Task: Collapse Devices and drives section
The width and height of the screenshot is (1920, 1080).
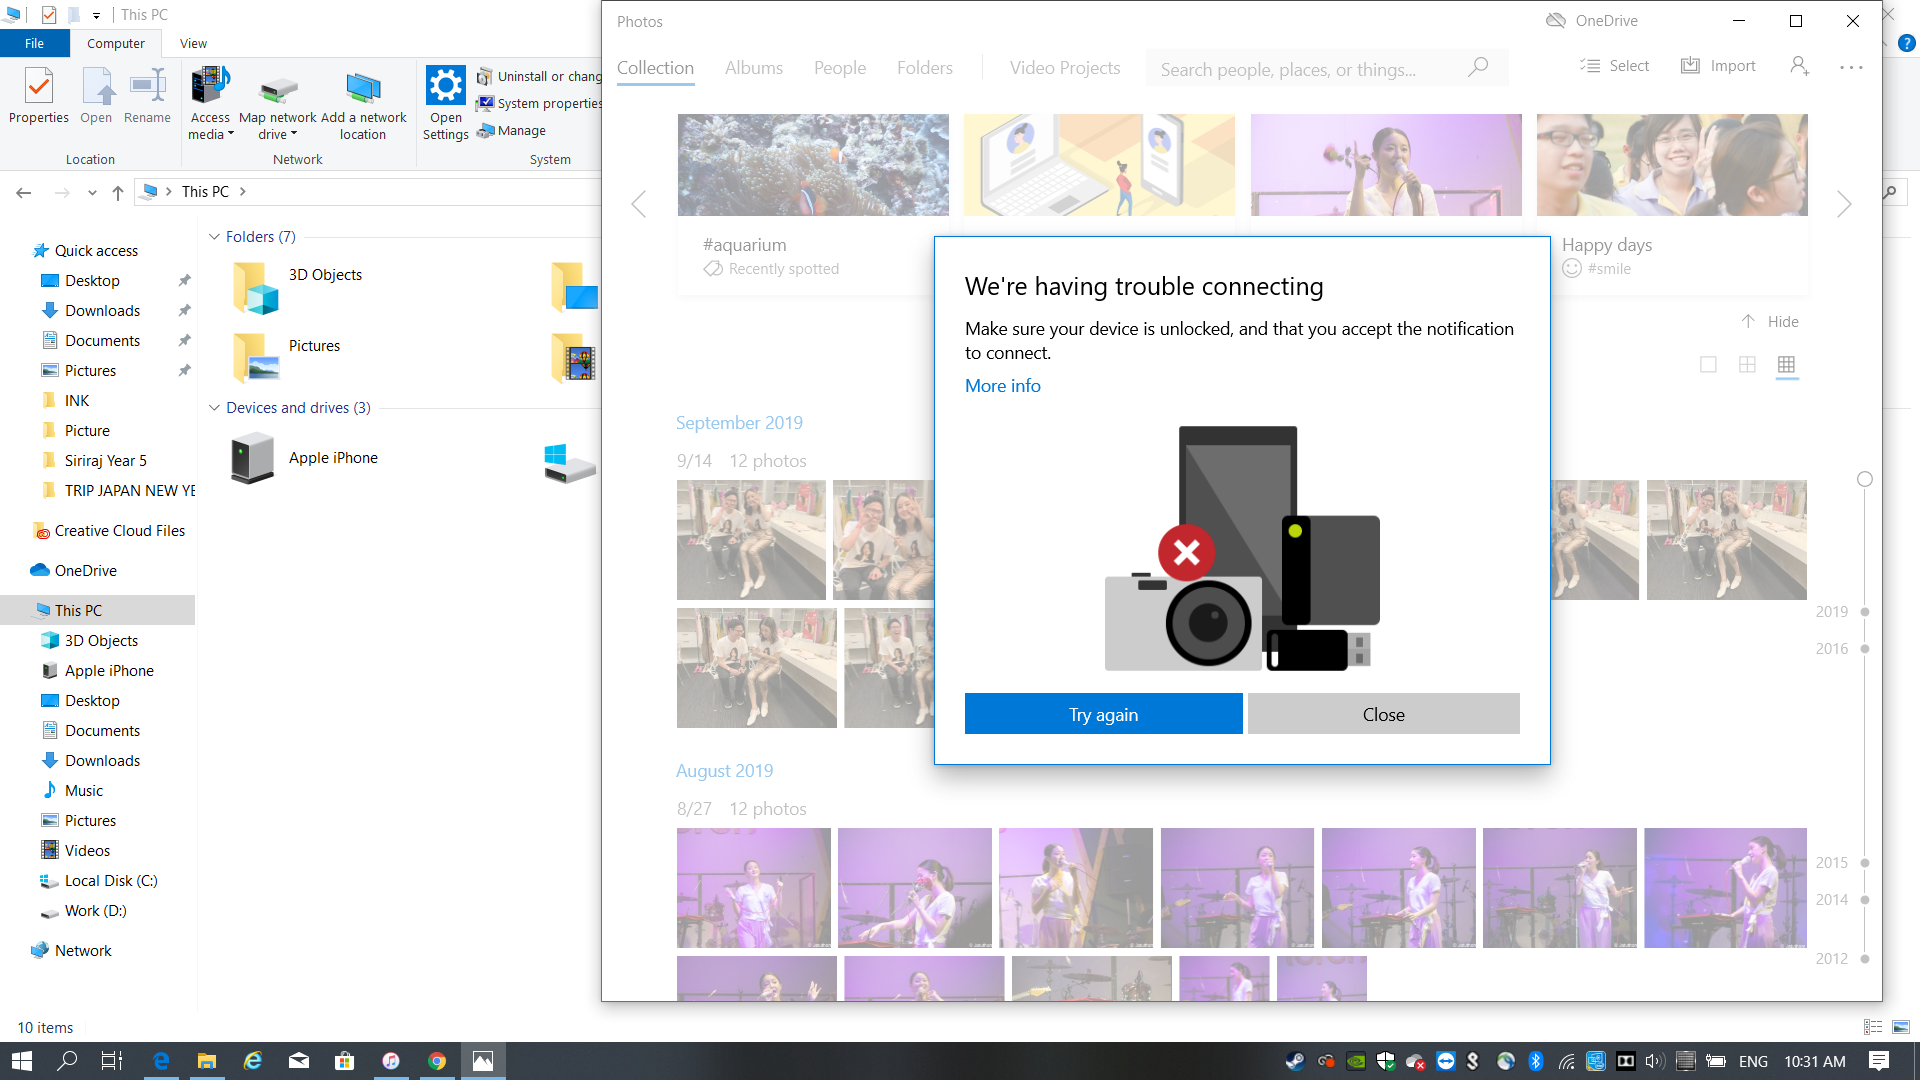Action: point(214,408)
